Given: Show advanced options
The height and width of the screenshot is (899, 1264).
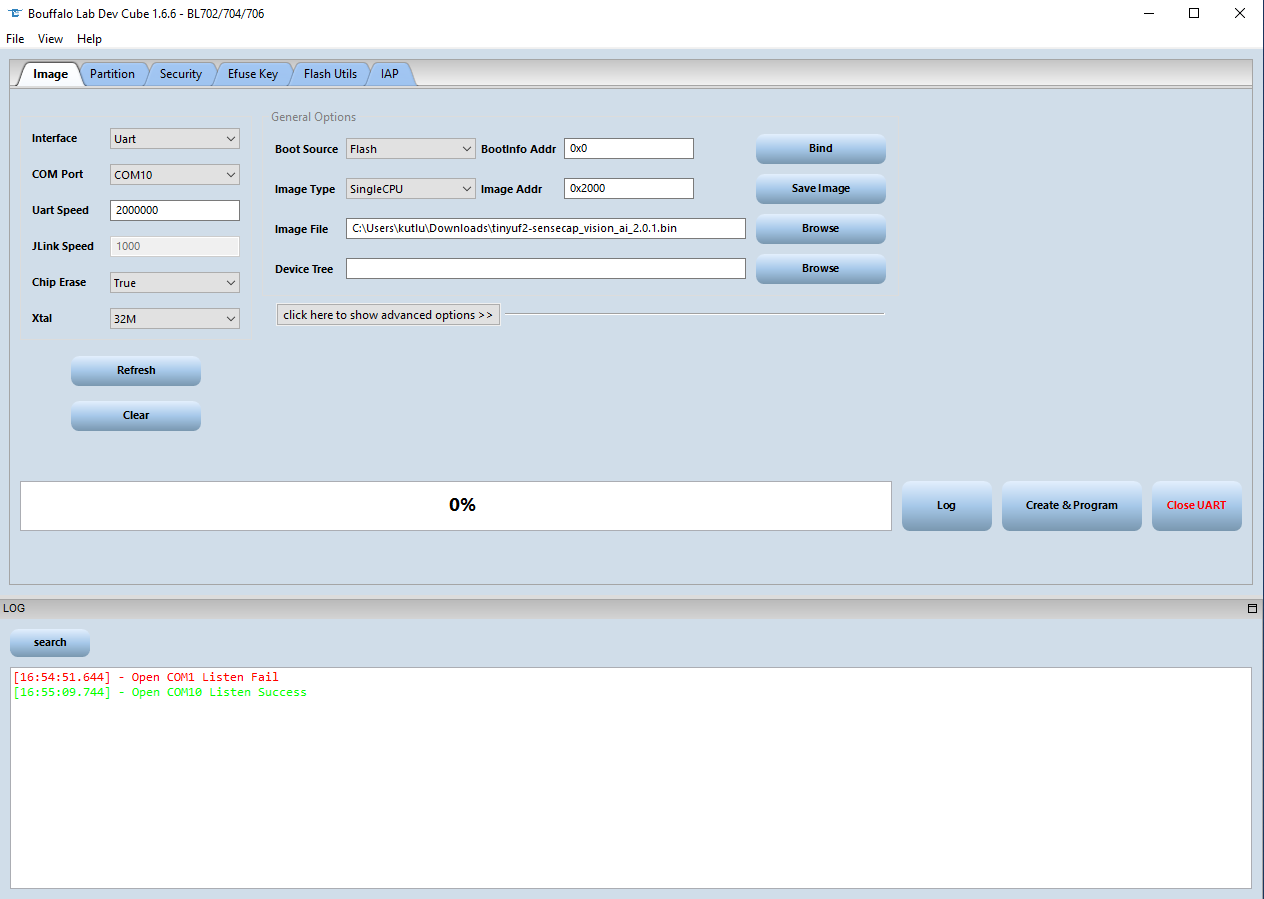Looking at the screenshot, I should click(387, 314).
